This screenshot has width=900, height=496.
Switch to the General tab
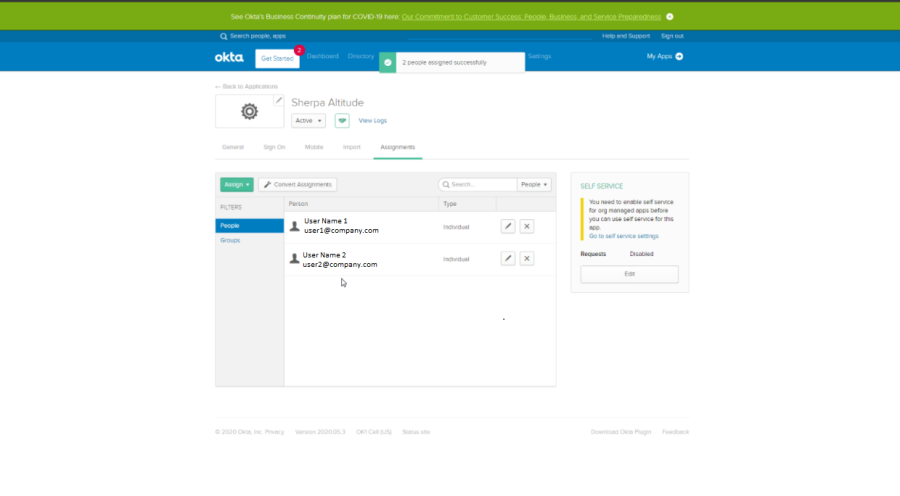232,147
